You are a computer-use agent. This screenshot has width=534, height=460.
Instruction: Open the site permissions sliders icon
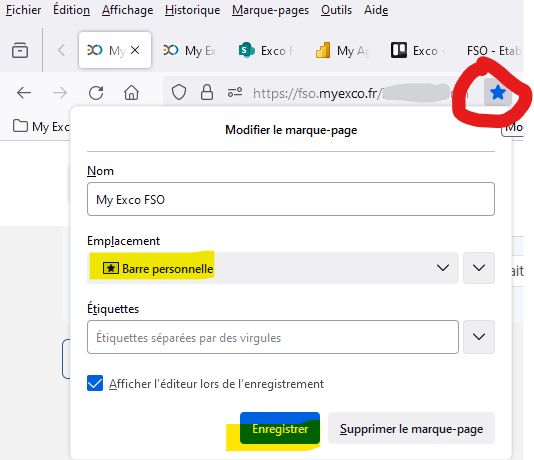click(x=235, y=92)
